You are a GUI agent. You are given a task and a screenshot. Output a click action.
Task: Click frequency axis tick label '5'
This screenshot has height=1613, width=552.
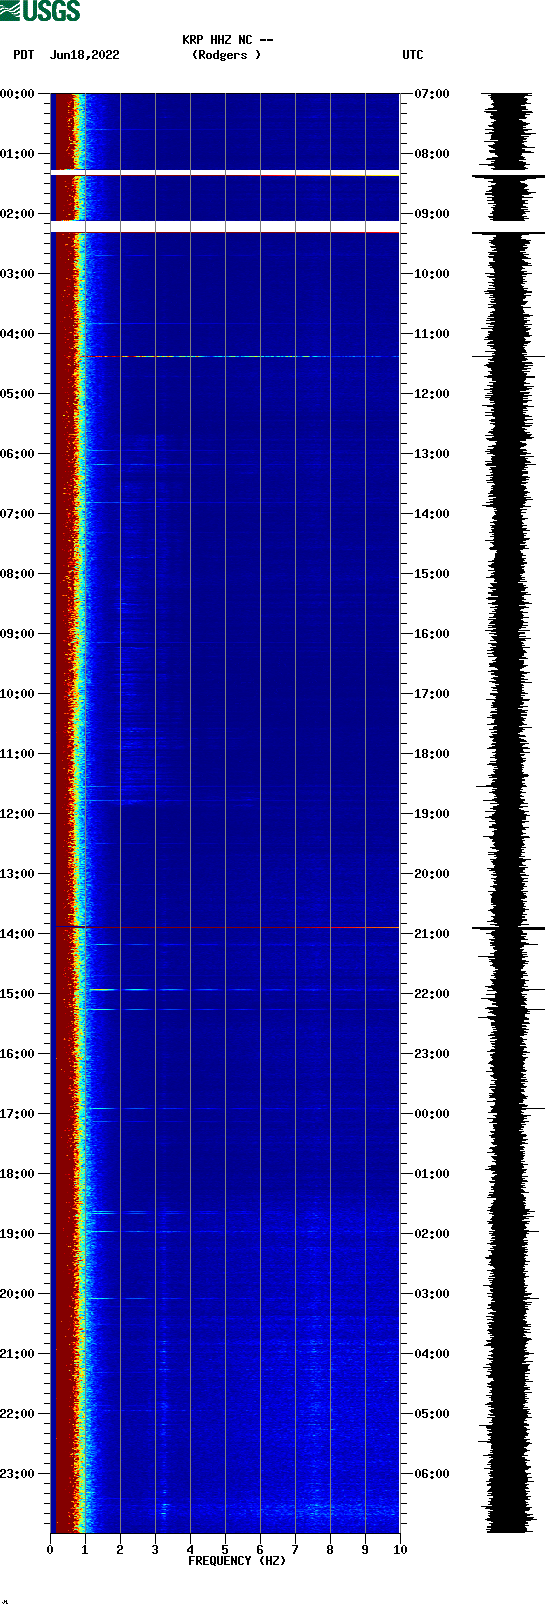[x=225, y=1550]
